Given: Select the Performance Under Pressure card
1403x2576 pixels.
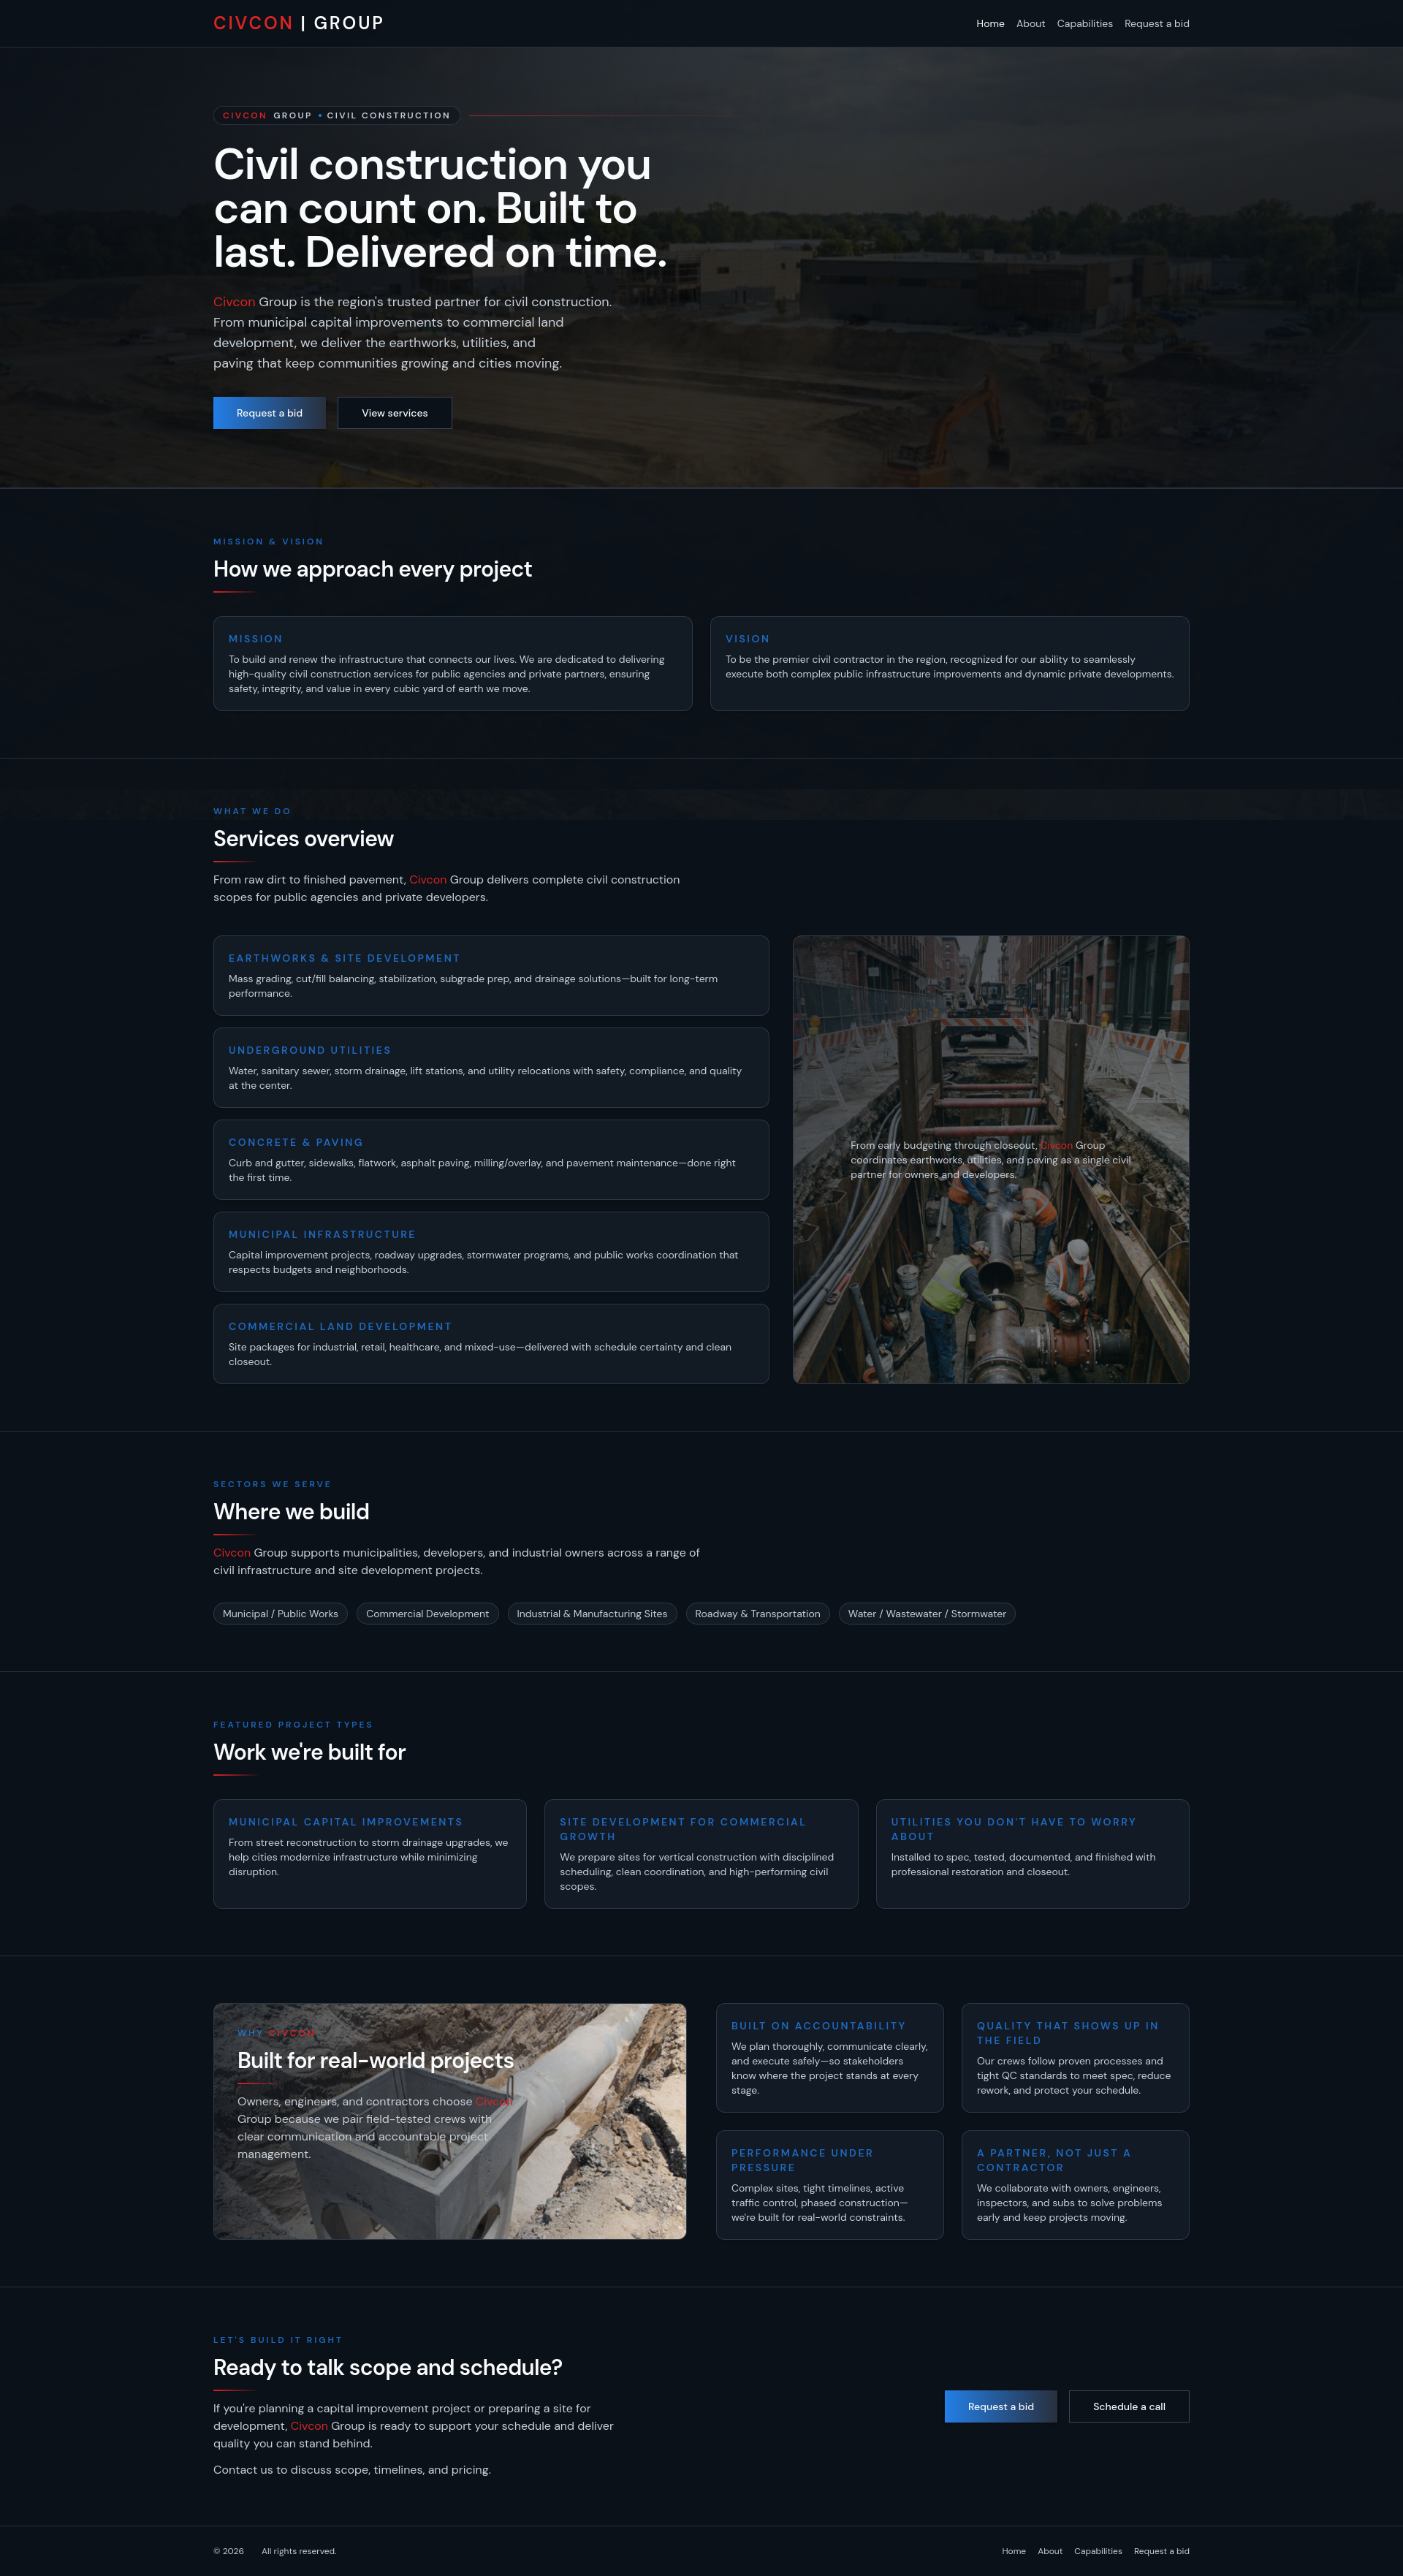Looking at the screenshot, I should [x=830, y=2185].
